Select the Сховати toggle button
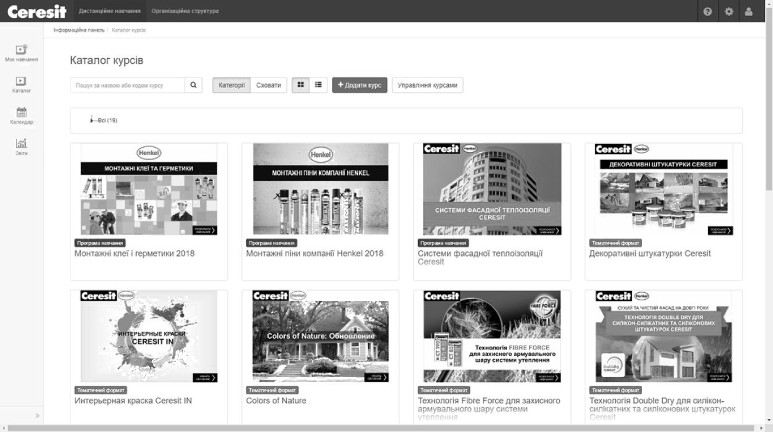The width and height of the screenshot is (773, 432). pyautogui.click(x=269, y=85)
